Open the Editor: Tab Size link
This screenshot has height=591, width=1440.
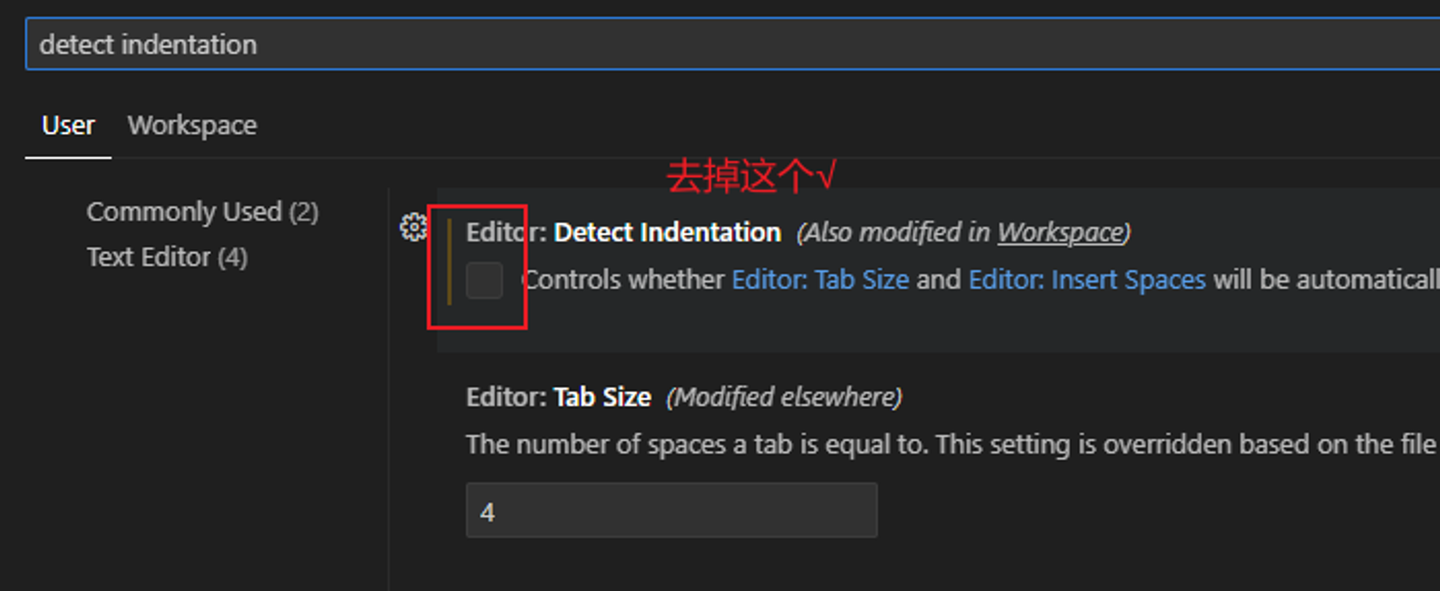click(821, 280)
